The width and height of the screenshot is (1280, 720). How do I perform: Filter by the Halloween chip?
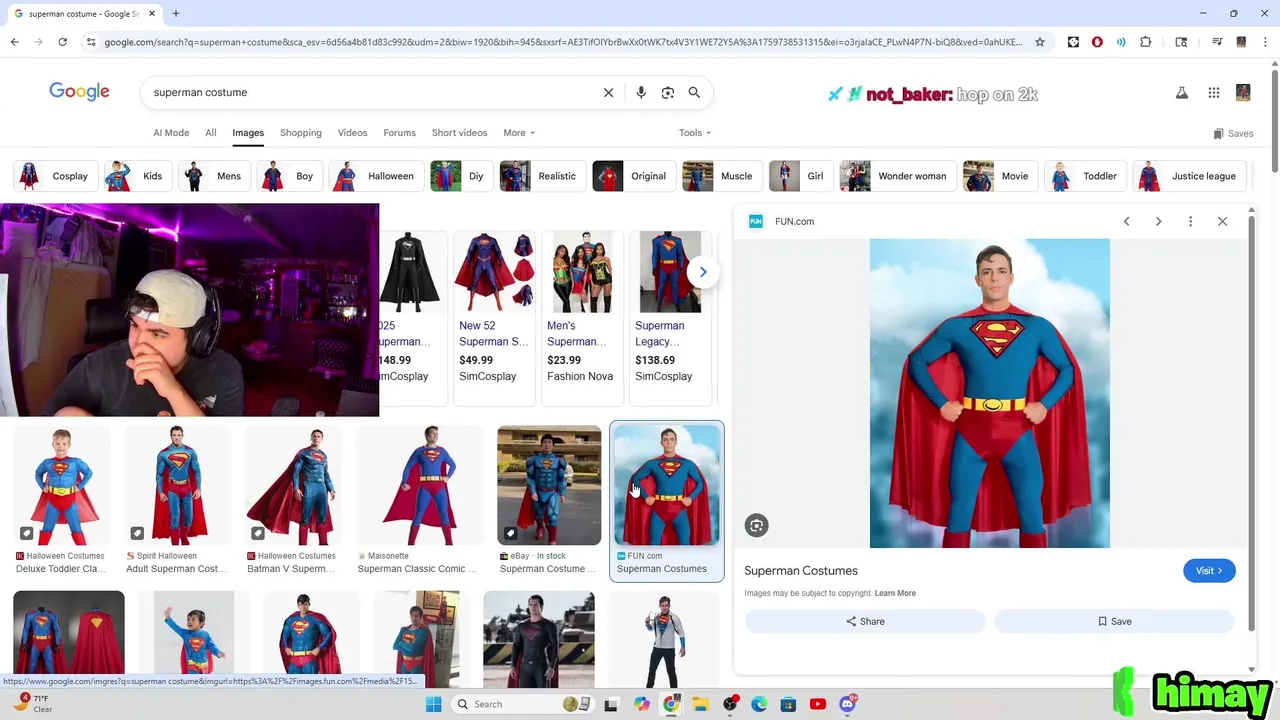[376, 176]
